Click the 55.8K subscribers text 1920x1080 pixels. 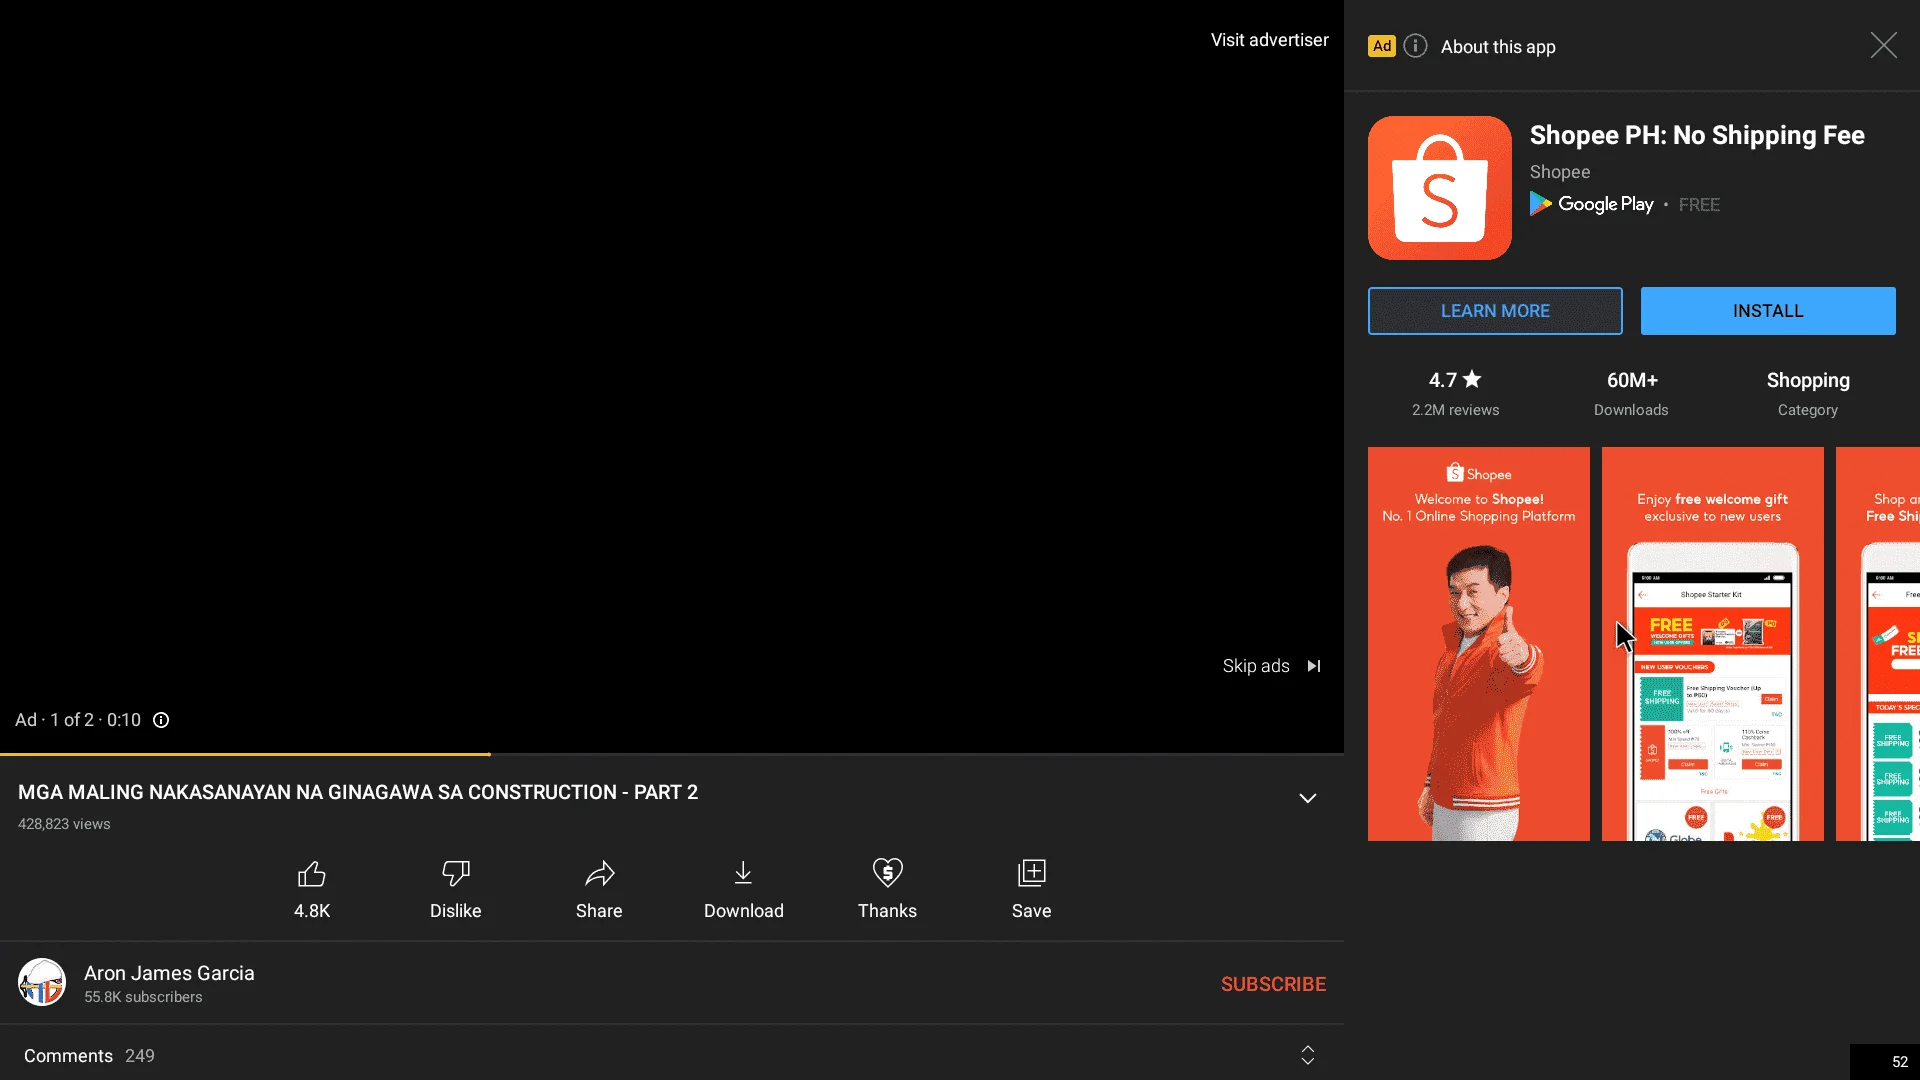pyautogui.click(x=143, y=997)
